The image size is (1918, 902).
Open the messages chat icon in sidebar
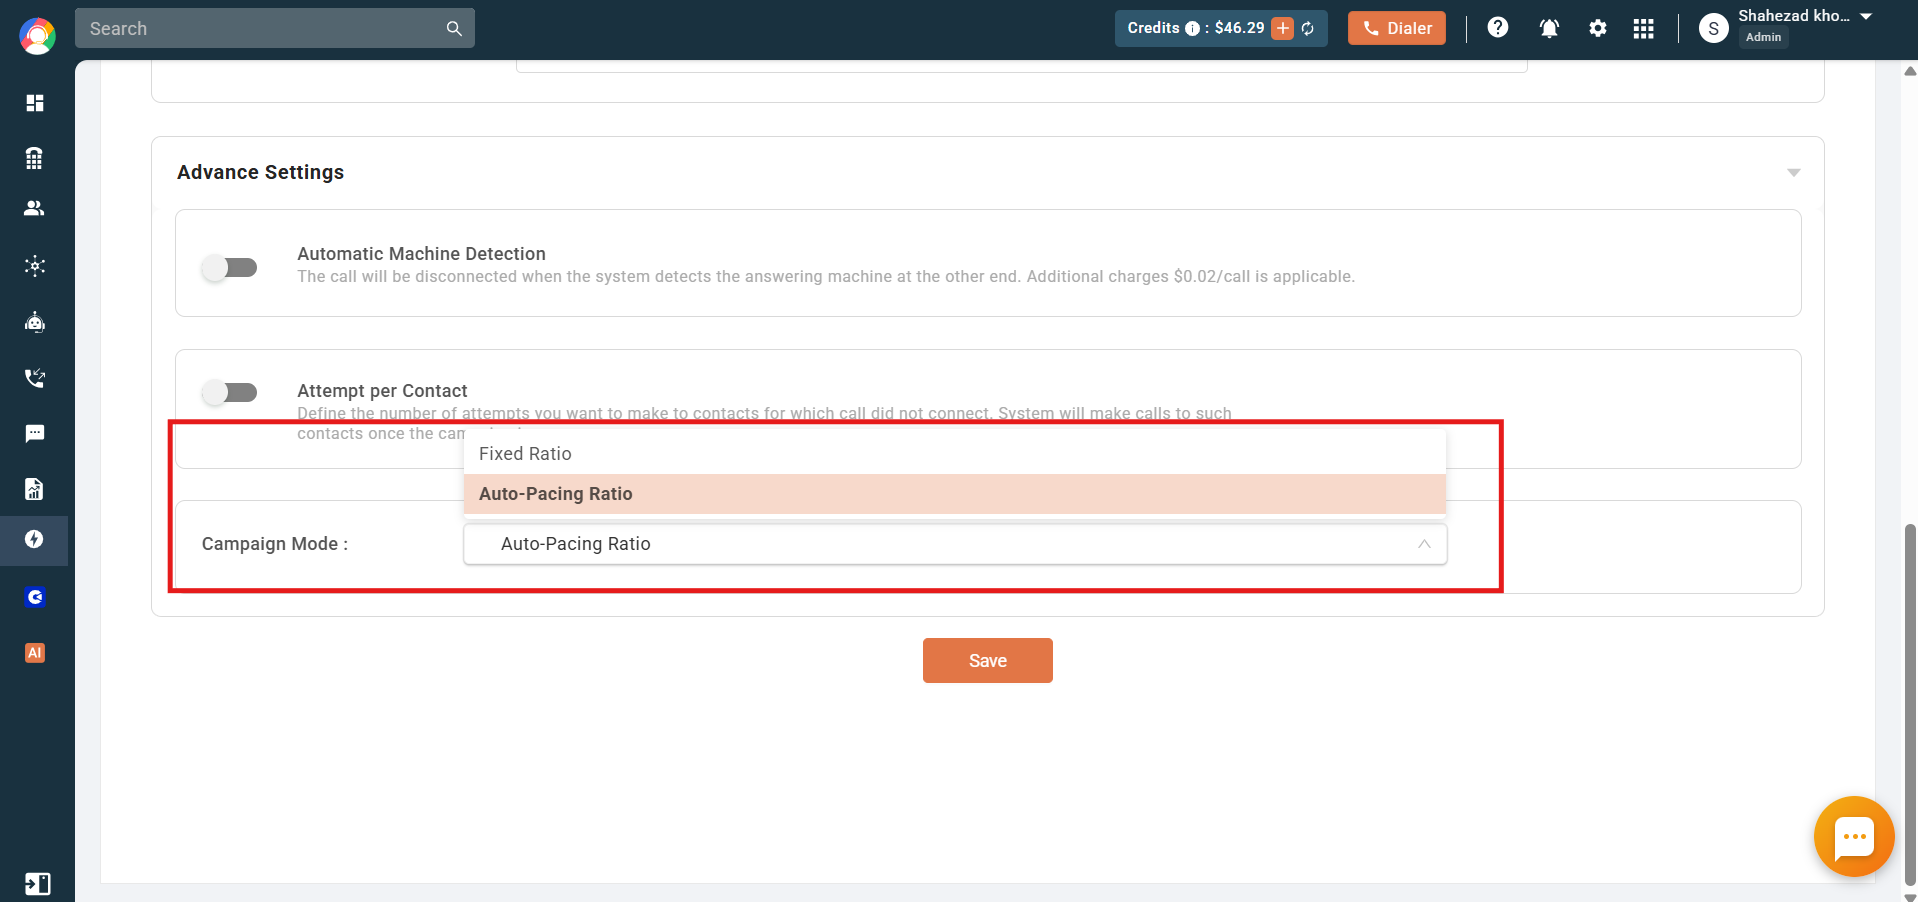click(35, 433)
